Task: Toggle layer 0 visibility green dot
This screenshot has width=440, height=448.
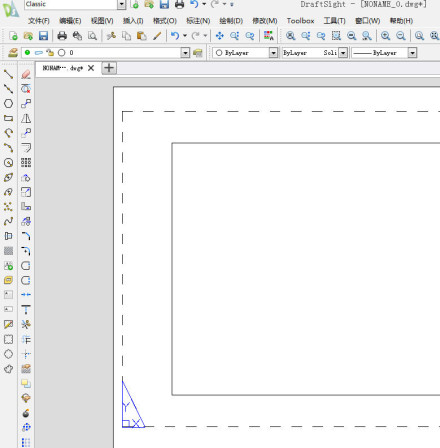Action: 27,52
